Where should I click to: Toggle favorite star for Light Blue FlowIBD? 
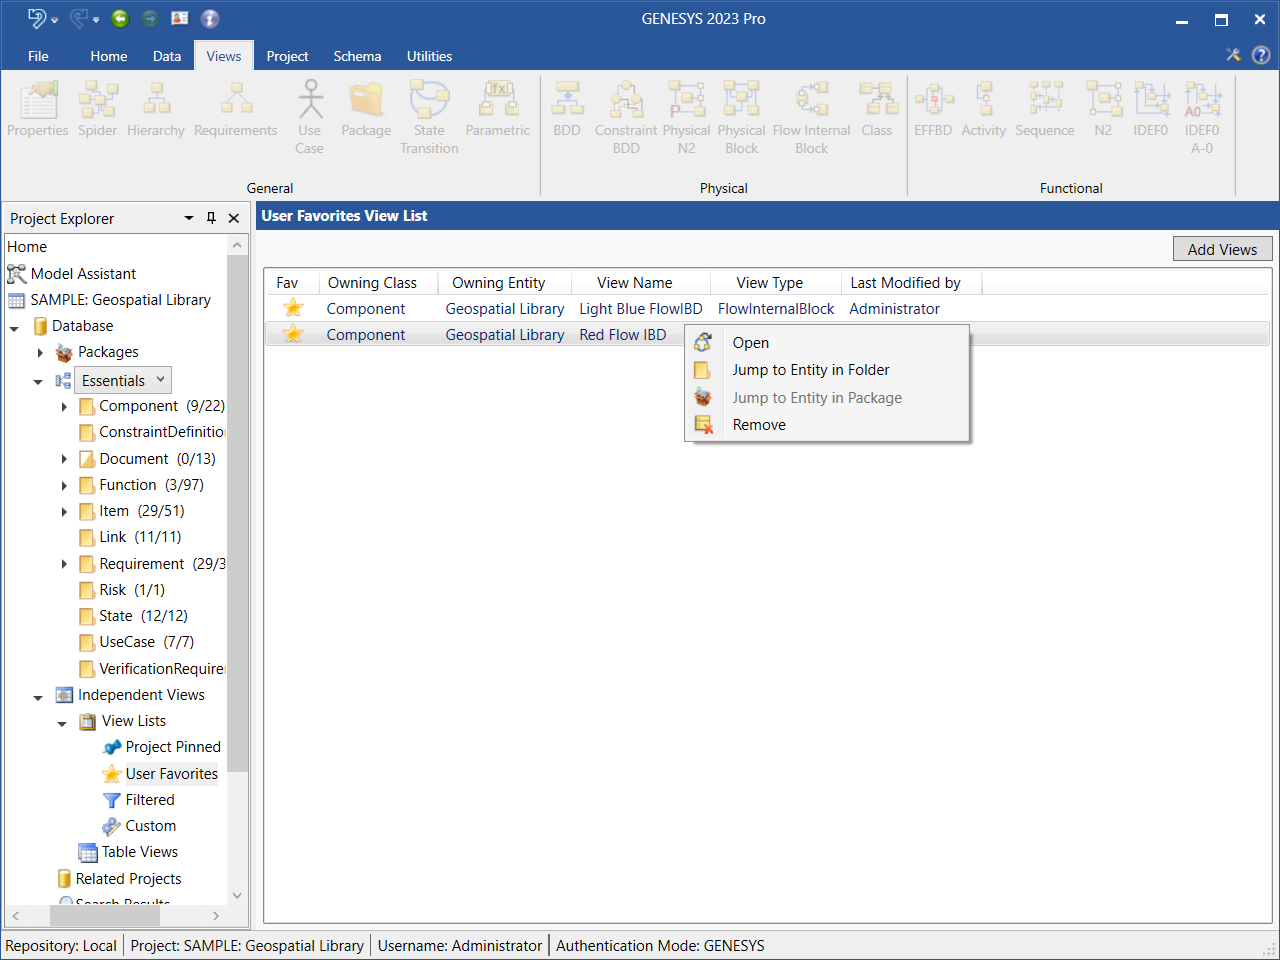coord(293,309)
